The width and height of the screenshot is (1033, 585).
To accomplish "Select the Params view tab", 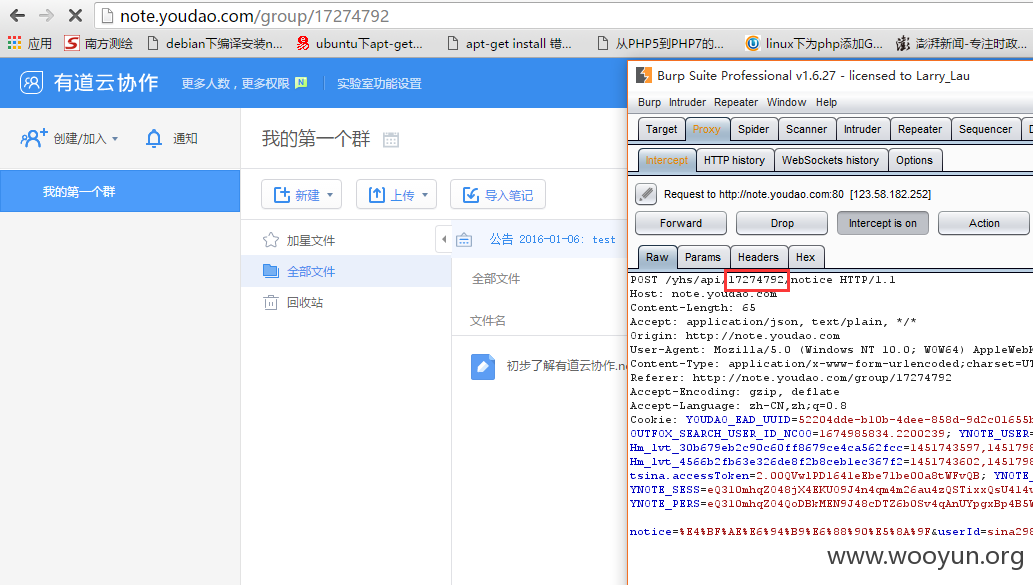I will point(702,257).
